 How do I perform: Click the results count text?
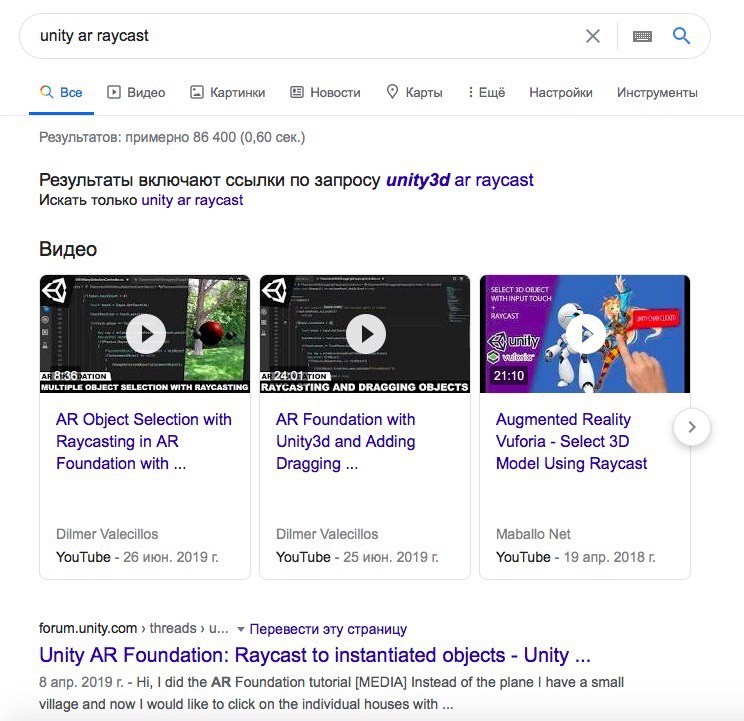(172, 138)
